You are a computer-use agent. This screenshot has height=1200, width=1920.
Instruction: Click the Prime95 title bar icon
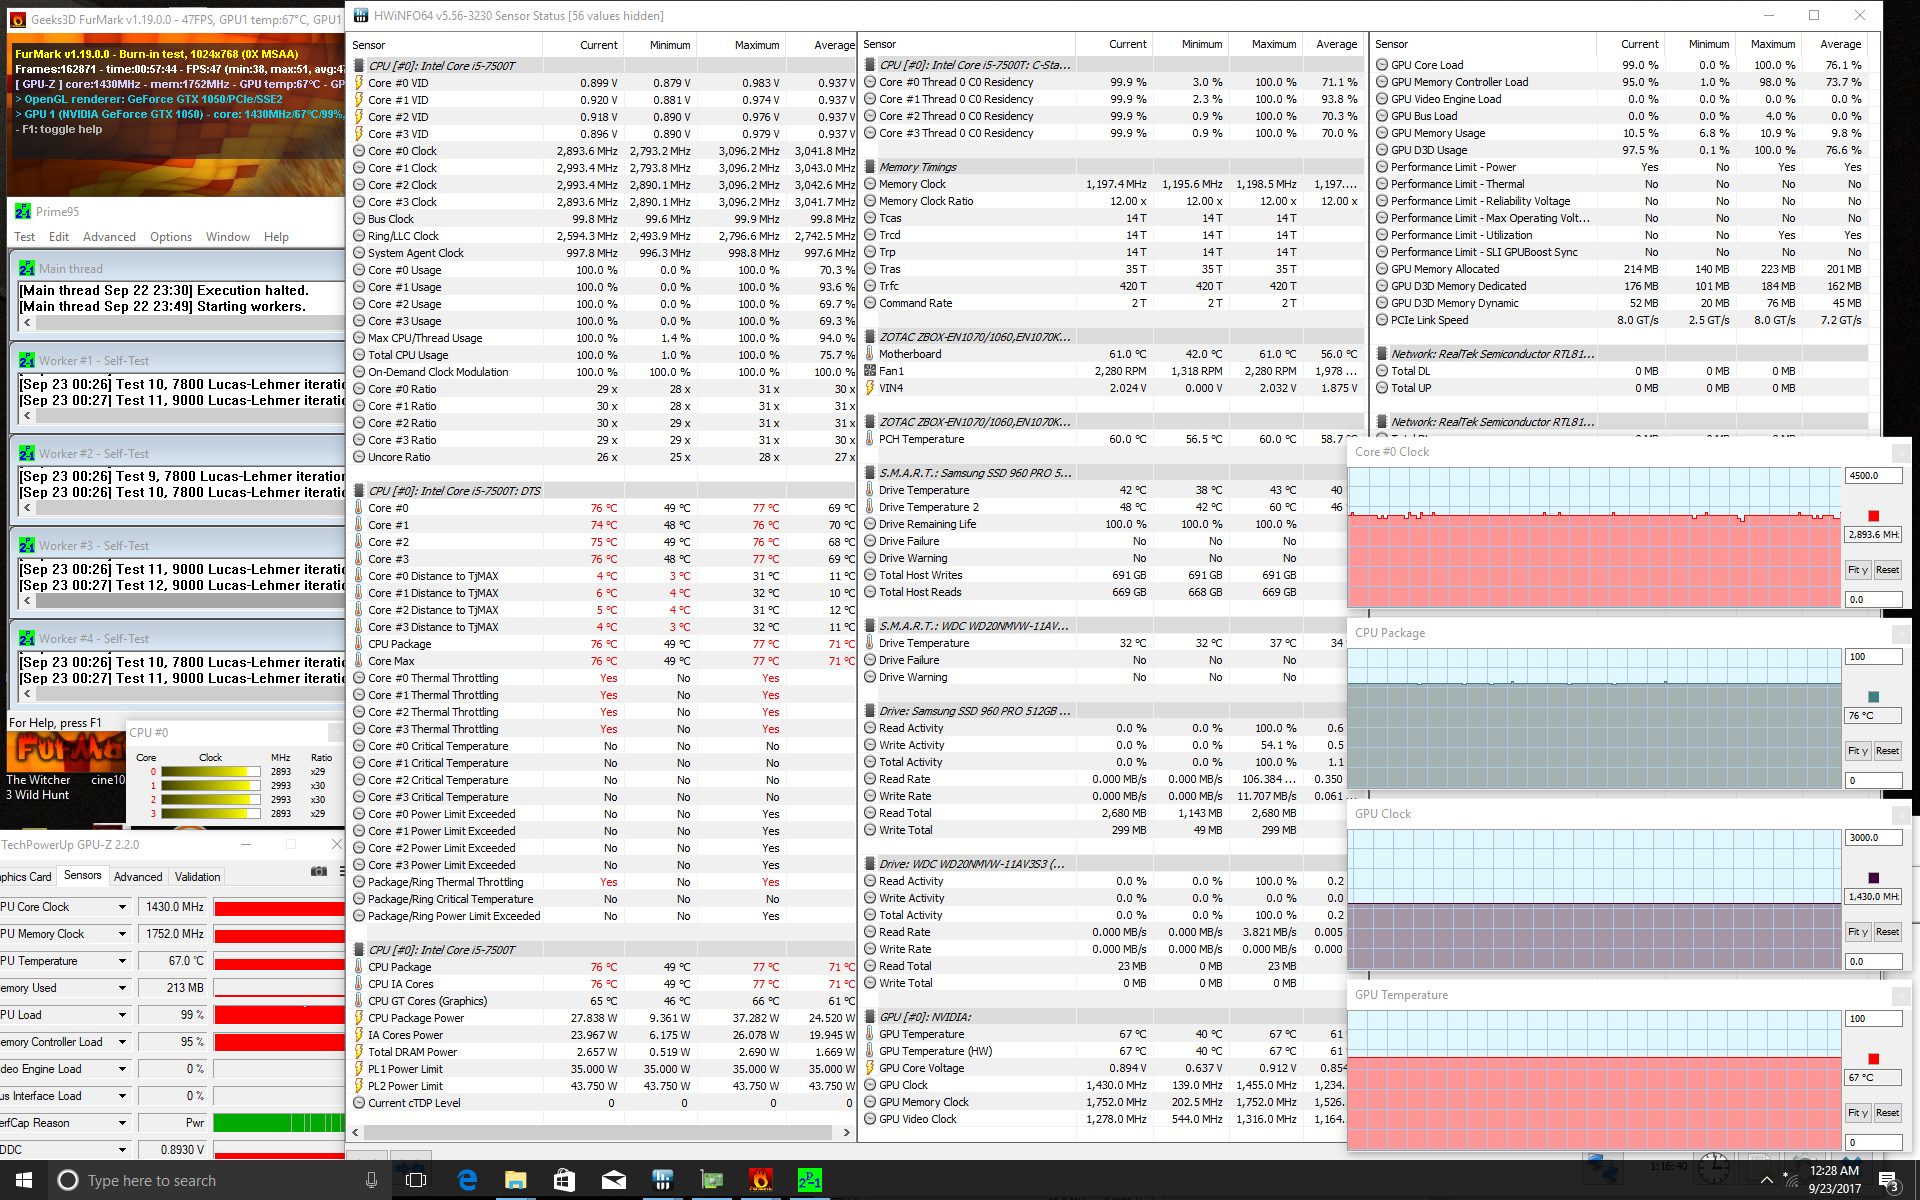click(x=23, y=211)
